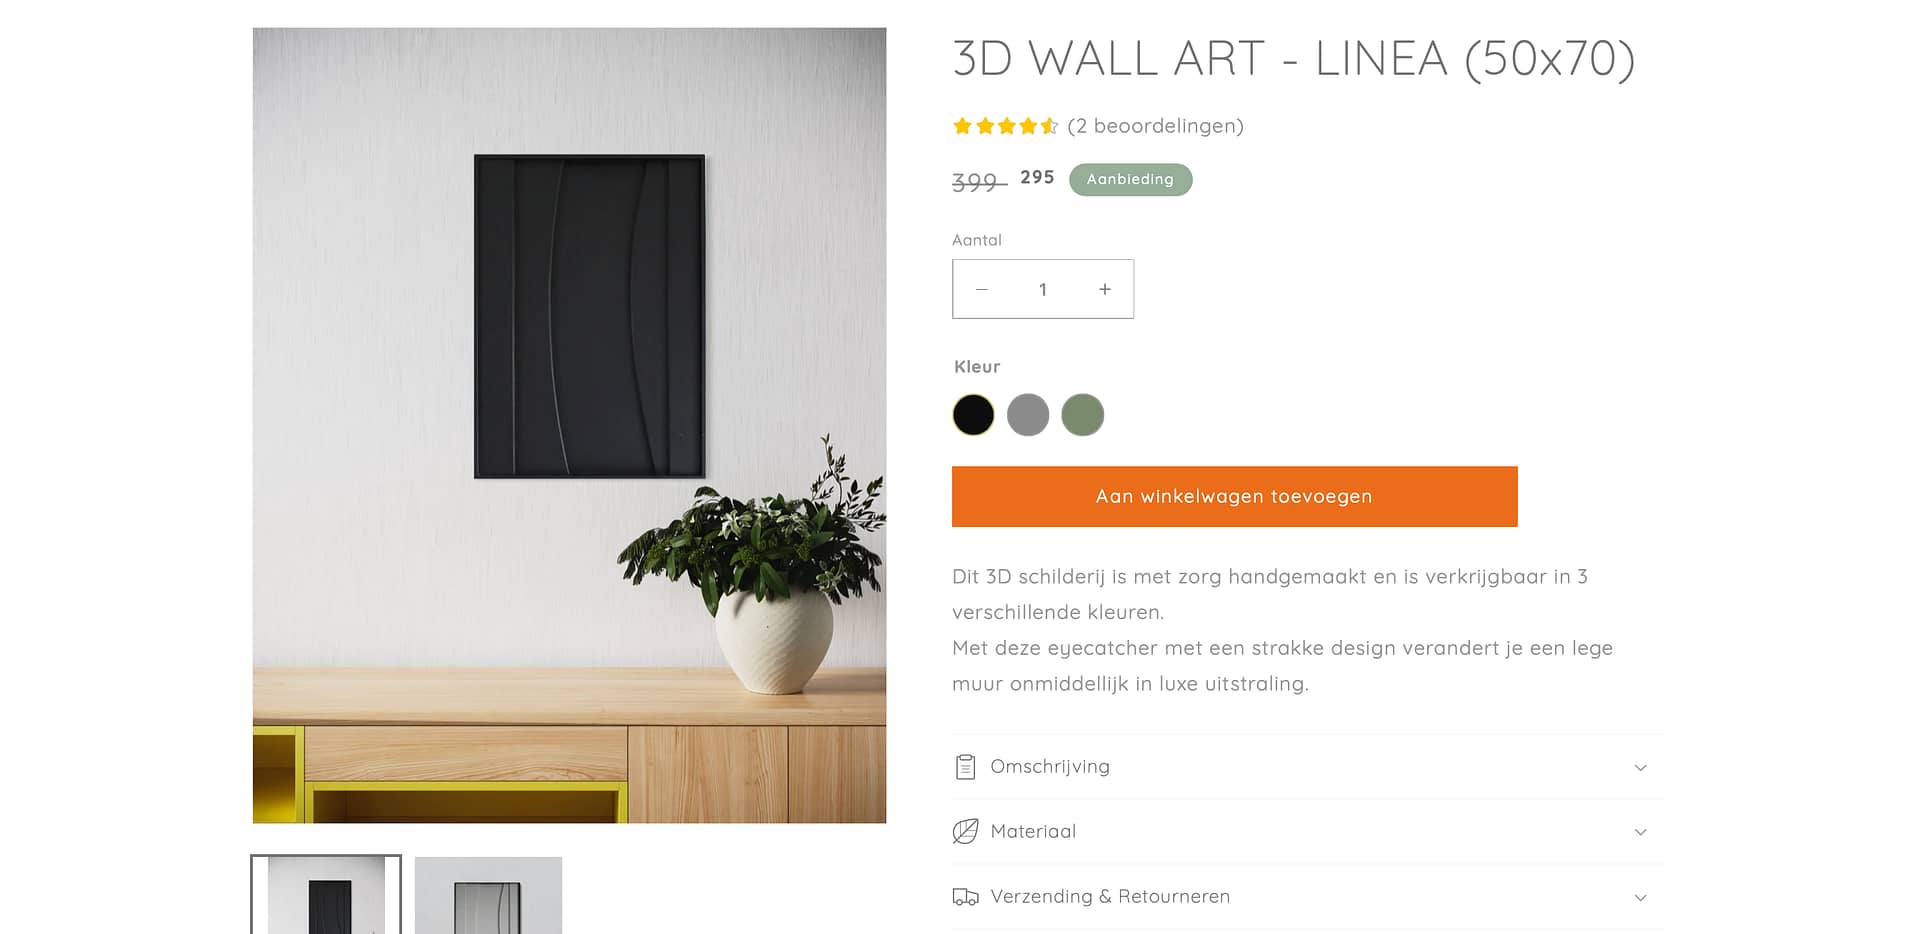Select the black artwork thumbnail
Image resolution: width=1920 pixels, height=934 pixels.
pyautogui.click(x=326, y=895)
